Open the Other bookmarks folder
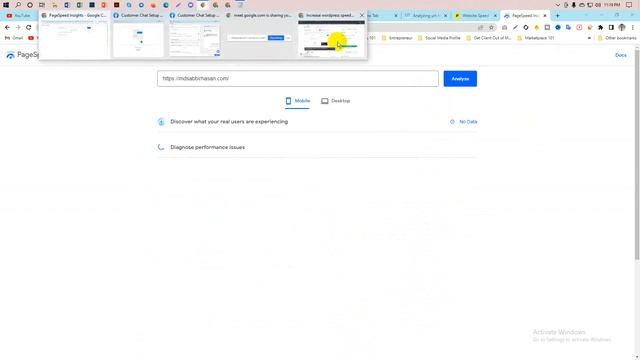Viewport: 640px width, 360px height. click(x=617, y=38)
